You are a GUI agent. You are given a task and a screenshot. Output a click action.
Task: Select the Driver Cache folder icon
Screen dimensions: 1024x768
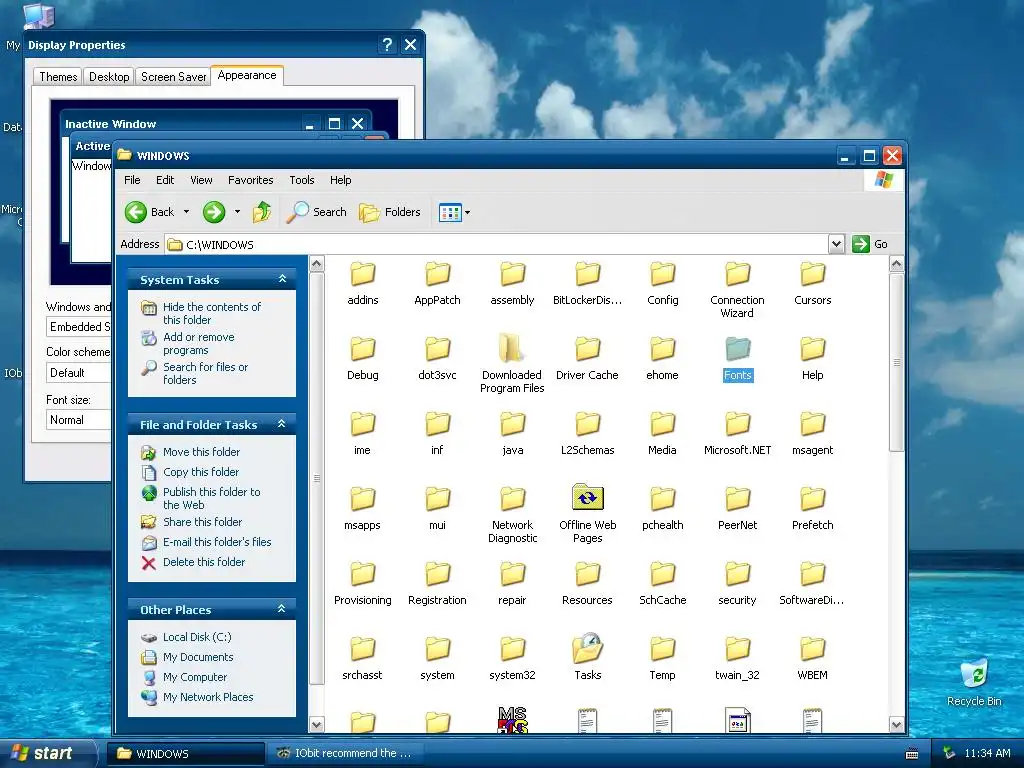click(588, 349)
